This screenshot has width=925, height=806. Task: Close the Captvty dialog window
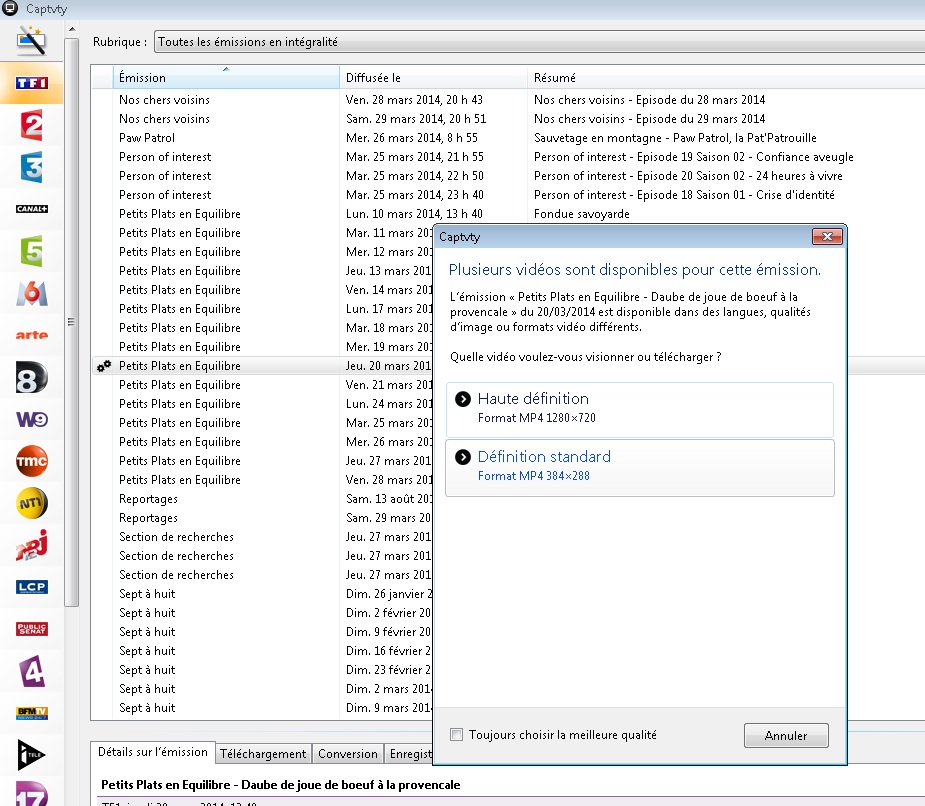826,237
